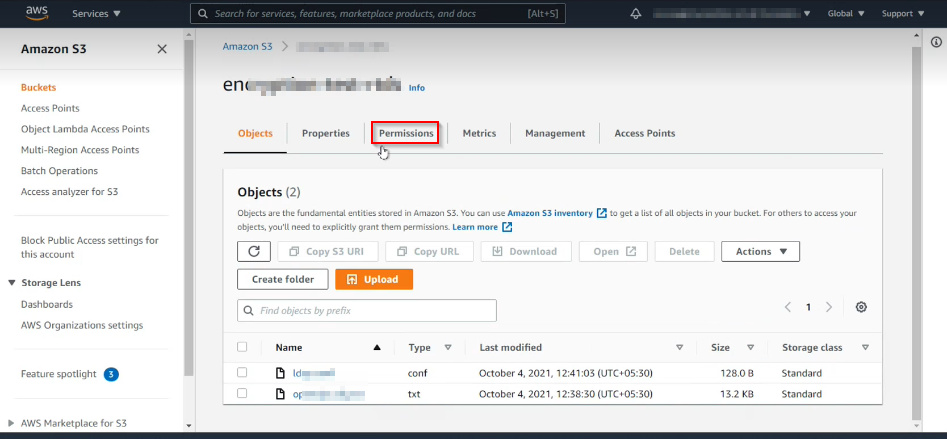Sort by Type column arrow
This screenshot has height=439, width=947.
[448, 347]
